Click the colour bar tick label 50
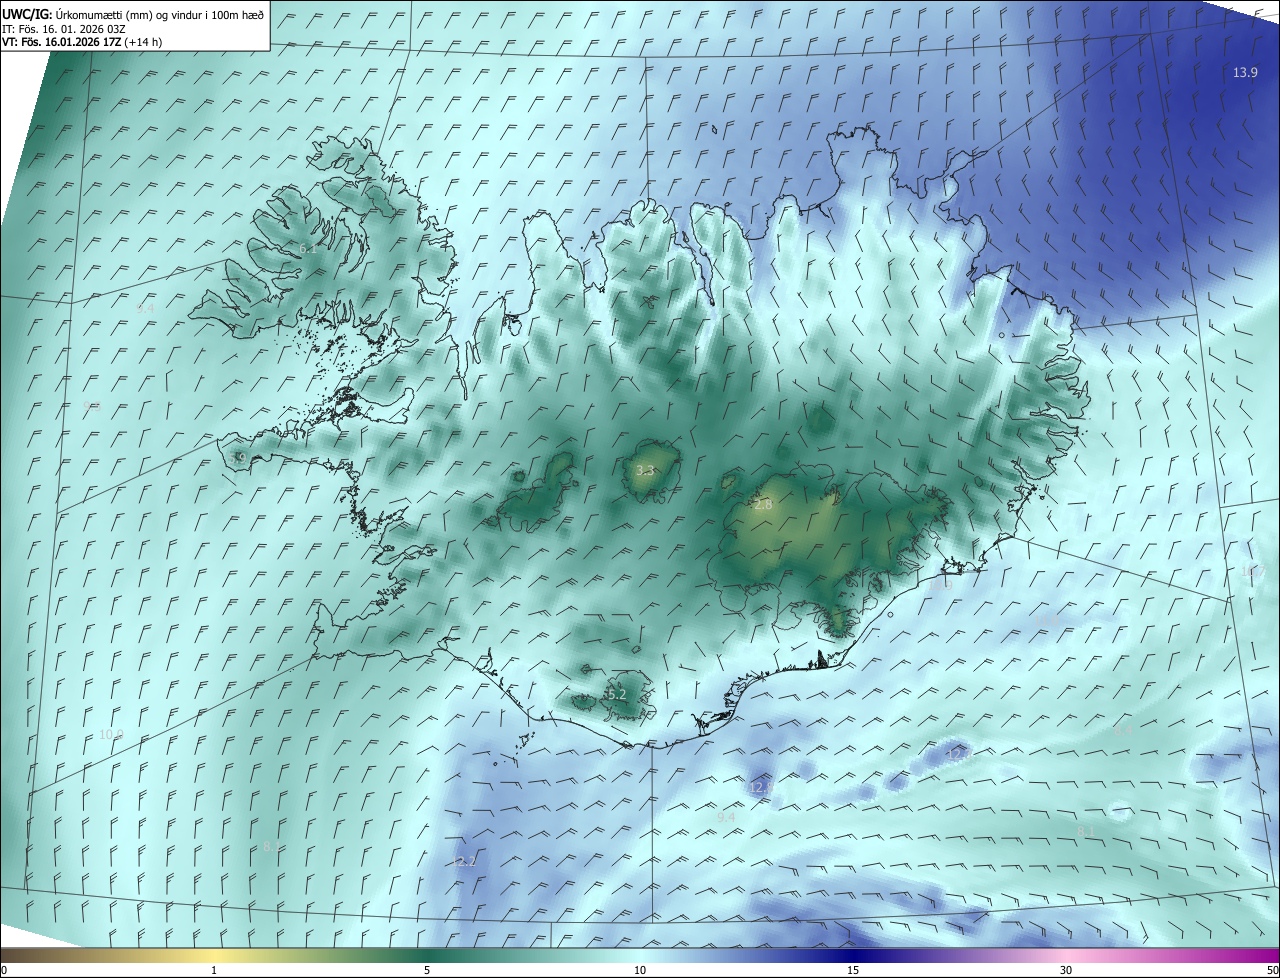Image resolution: width=1280 pixels, height=978 pixels. coord(1272,970)
